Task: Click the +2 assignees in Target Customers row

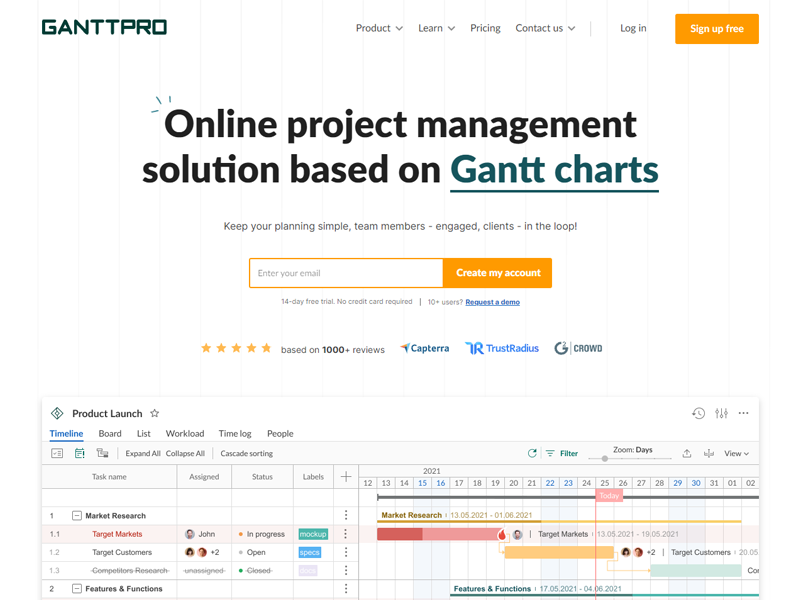Action: click(x=215, y=553)
